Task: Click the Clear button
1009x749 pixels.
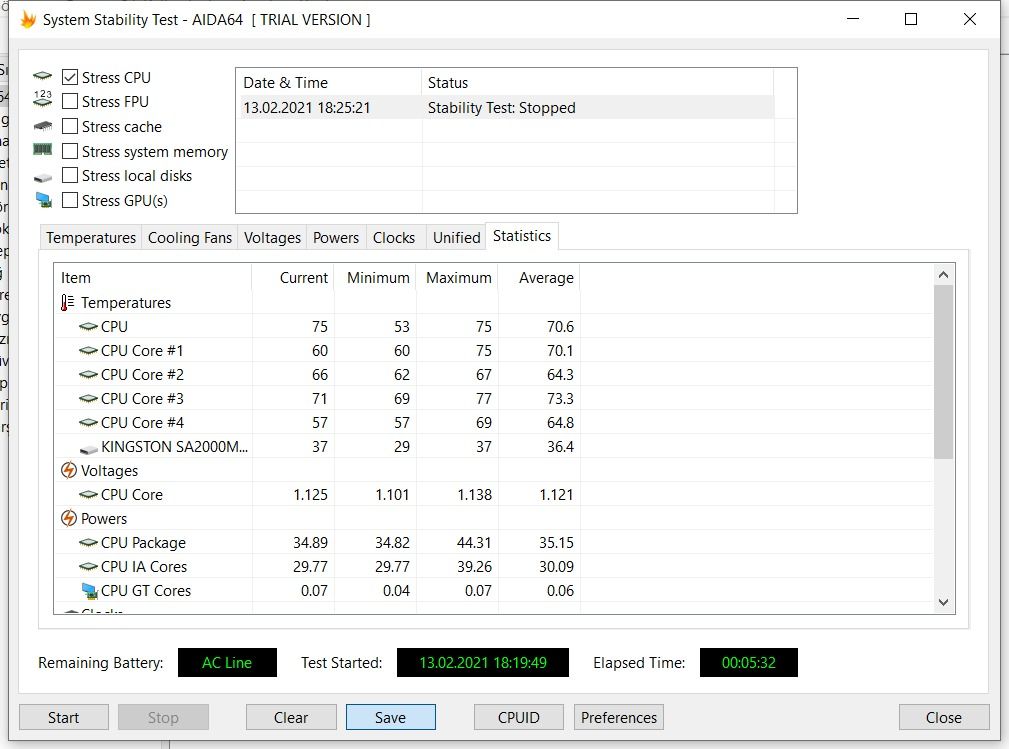Action: coord(291,717)
